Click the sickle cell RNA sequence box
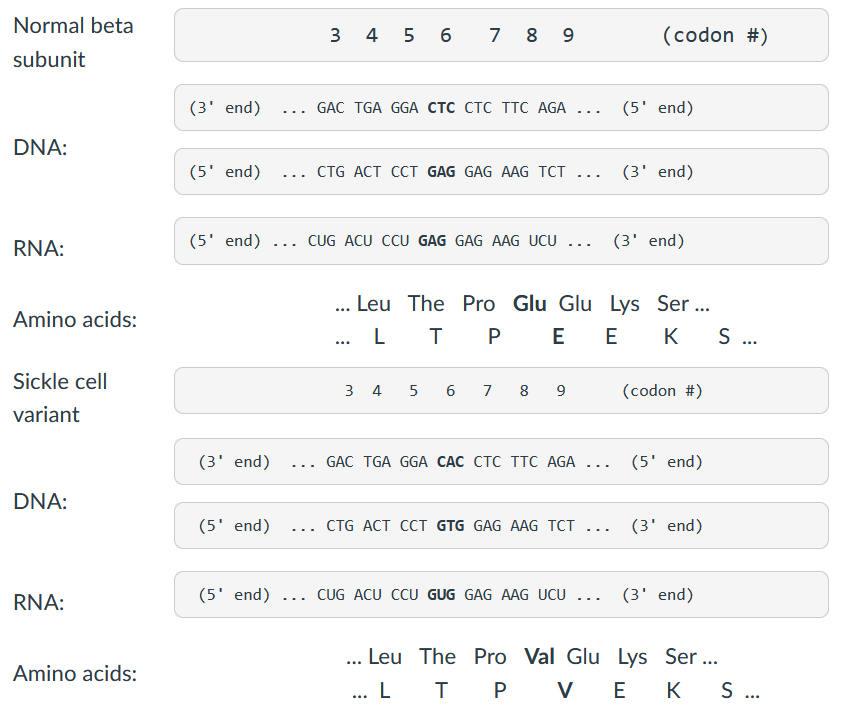 [501, 595]
